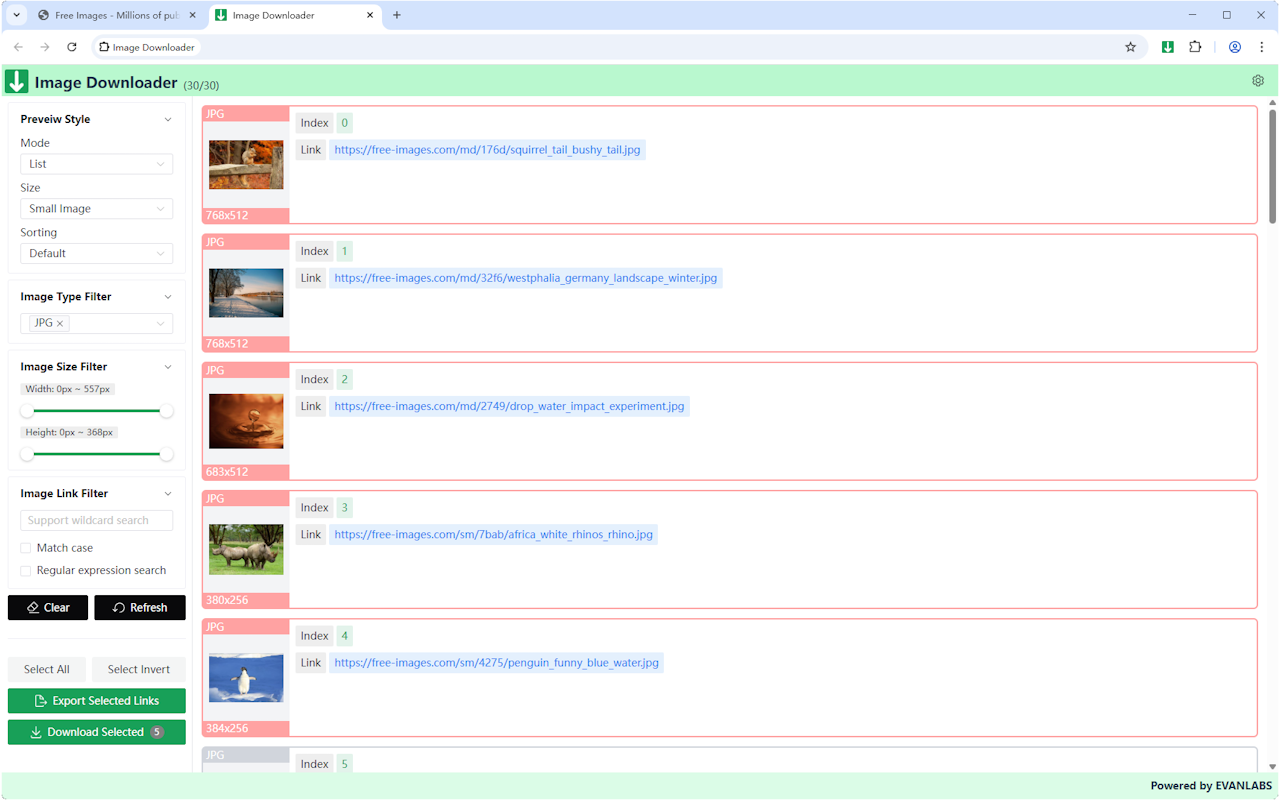Click the Image Downloader logo icon
Image resolution: width=1280 pixels, height=800 pixels.
point(16,82)
